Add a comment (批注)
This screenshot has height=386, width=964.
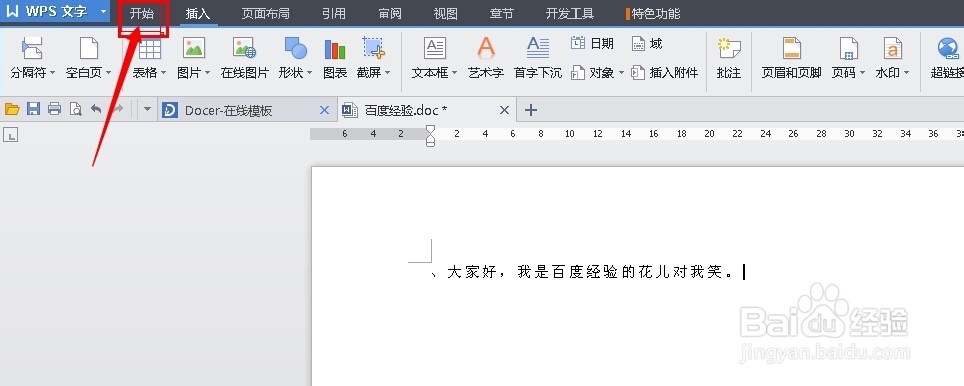click(729, 58)
